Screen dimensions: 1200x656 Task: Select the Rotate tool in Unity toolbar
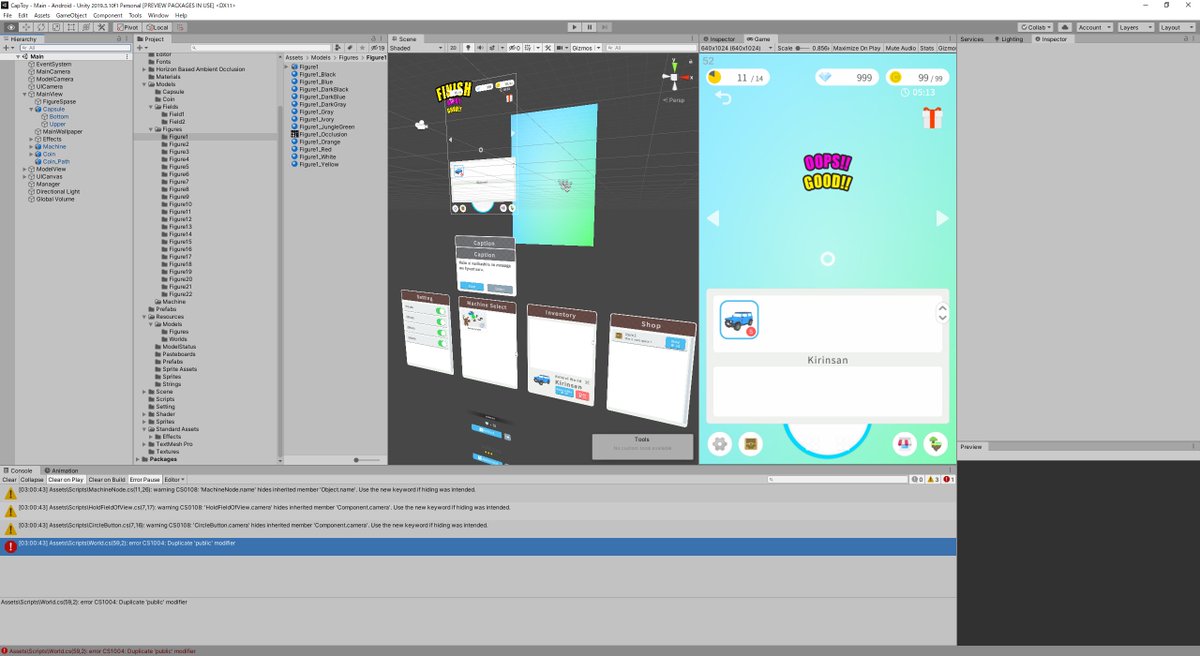(x=43, y=27)
